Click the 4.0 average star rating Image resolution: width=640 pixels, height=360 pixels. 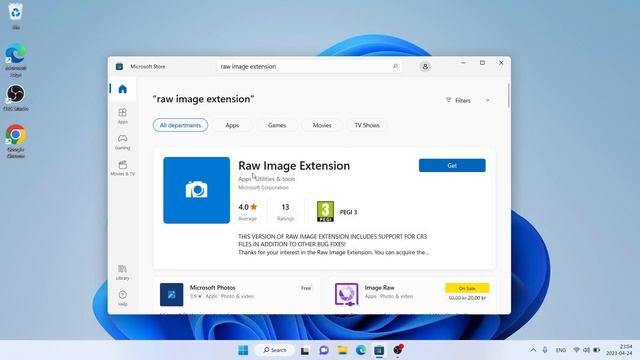[248, 207]
